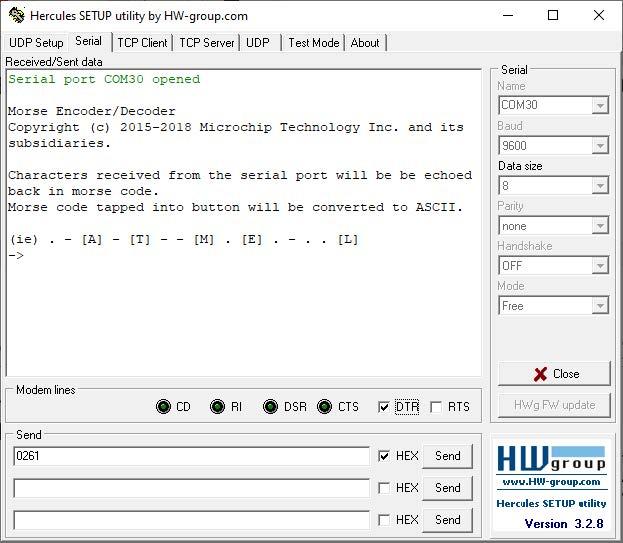Image resolution: width=623 pixels, height=543 pixels.
Task: Click Close to close the serial port
Action: pos(554,373)
